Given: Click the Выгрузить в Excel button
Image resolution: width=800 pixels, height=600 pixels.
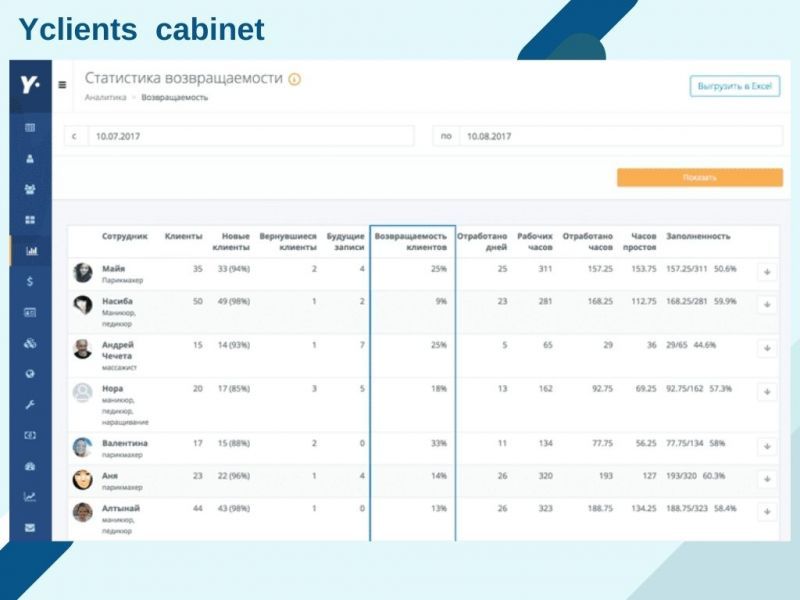Looking at the screenshot, I should coord(734,86).
